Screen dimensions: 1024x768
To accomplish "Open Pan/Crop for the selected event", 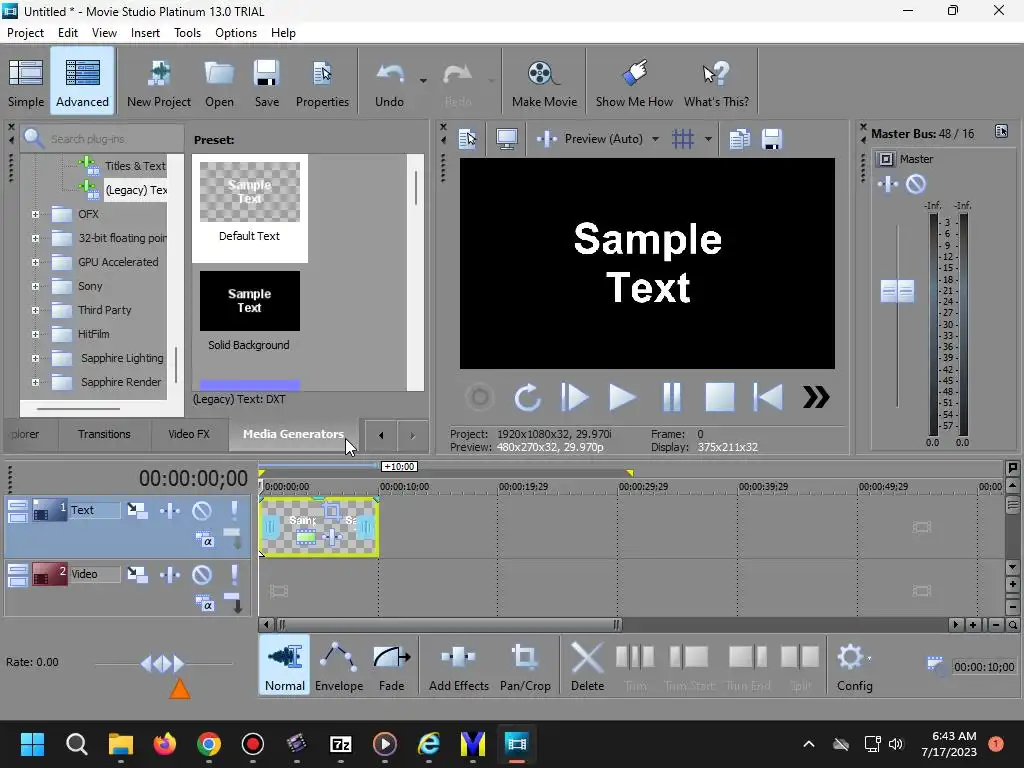I will (525, 666).
